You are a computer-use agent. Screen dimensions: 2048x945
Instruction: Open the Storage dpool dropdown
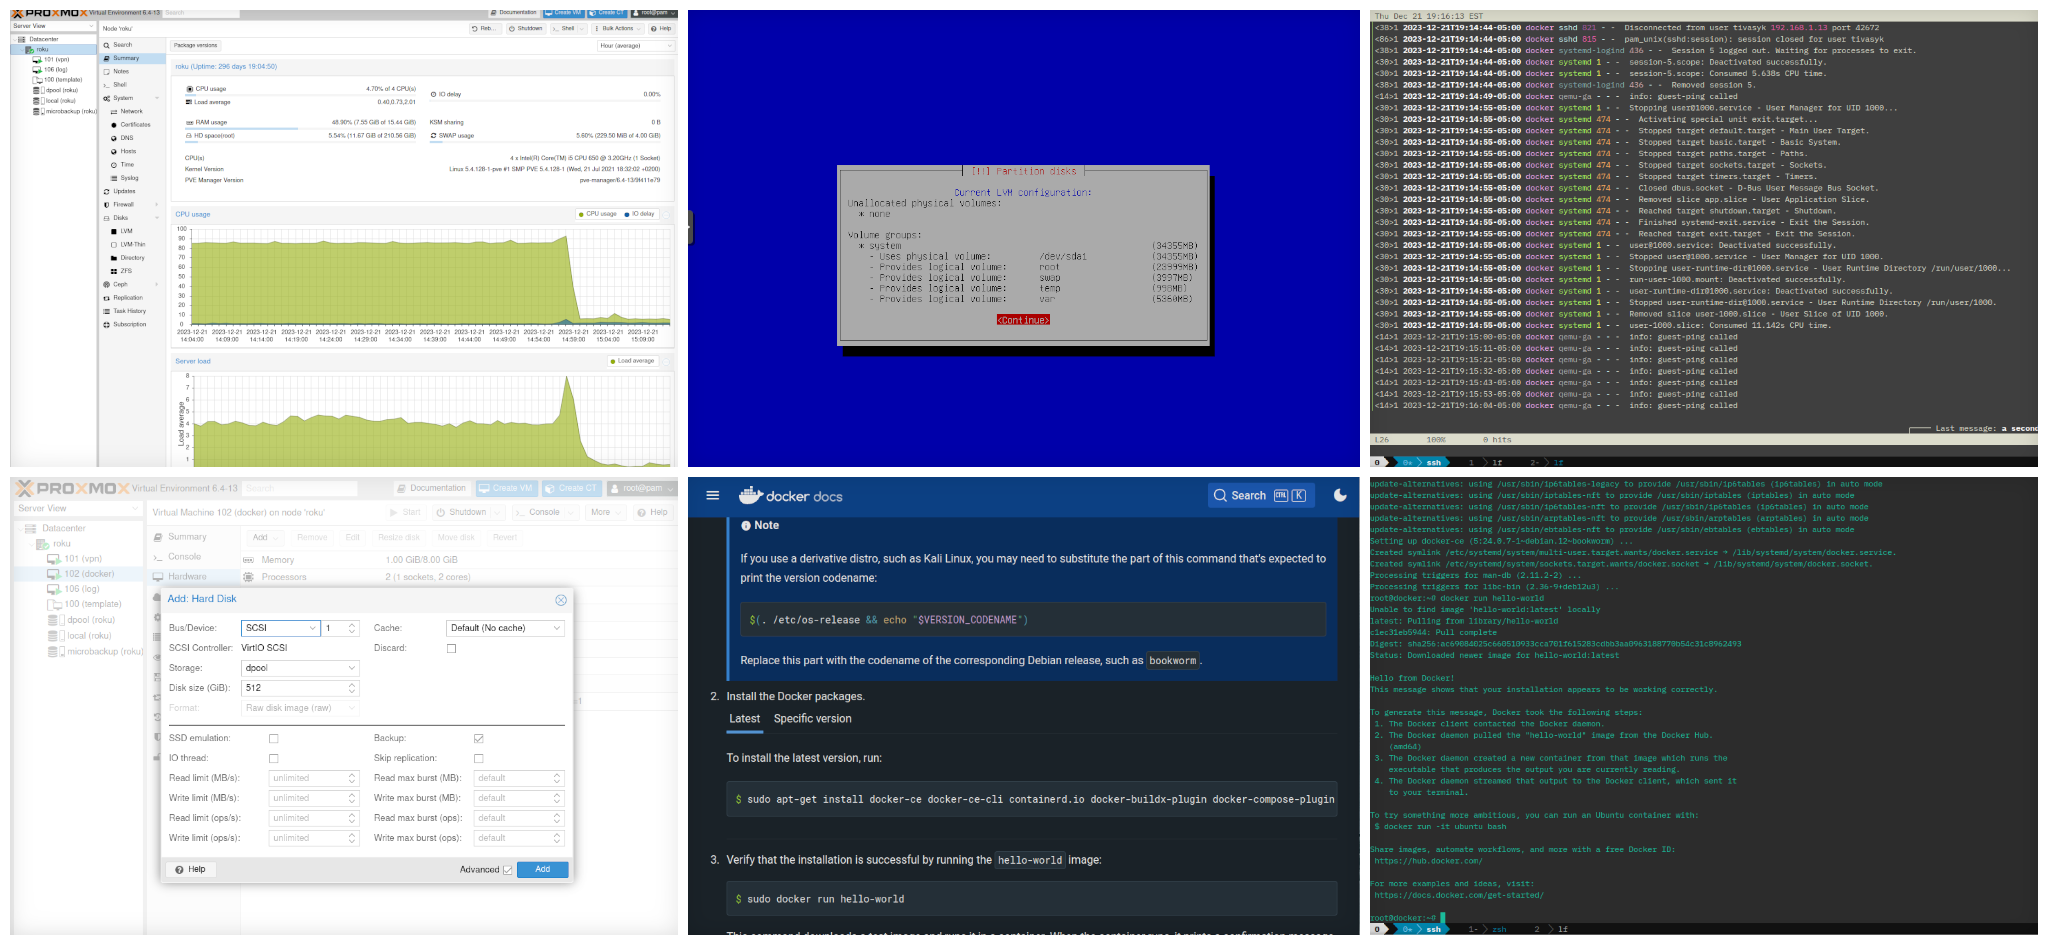300,668
